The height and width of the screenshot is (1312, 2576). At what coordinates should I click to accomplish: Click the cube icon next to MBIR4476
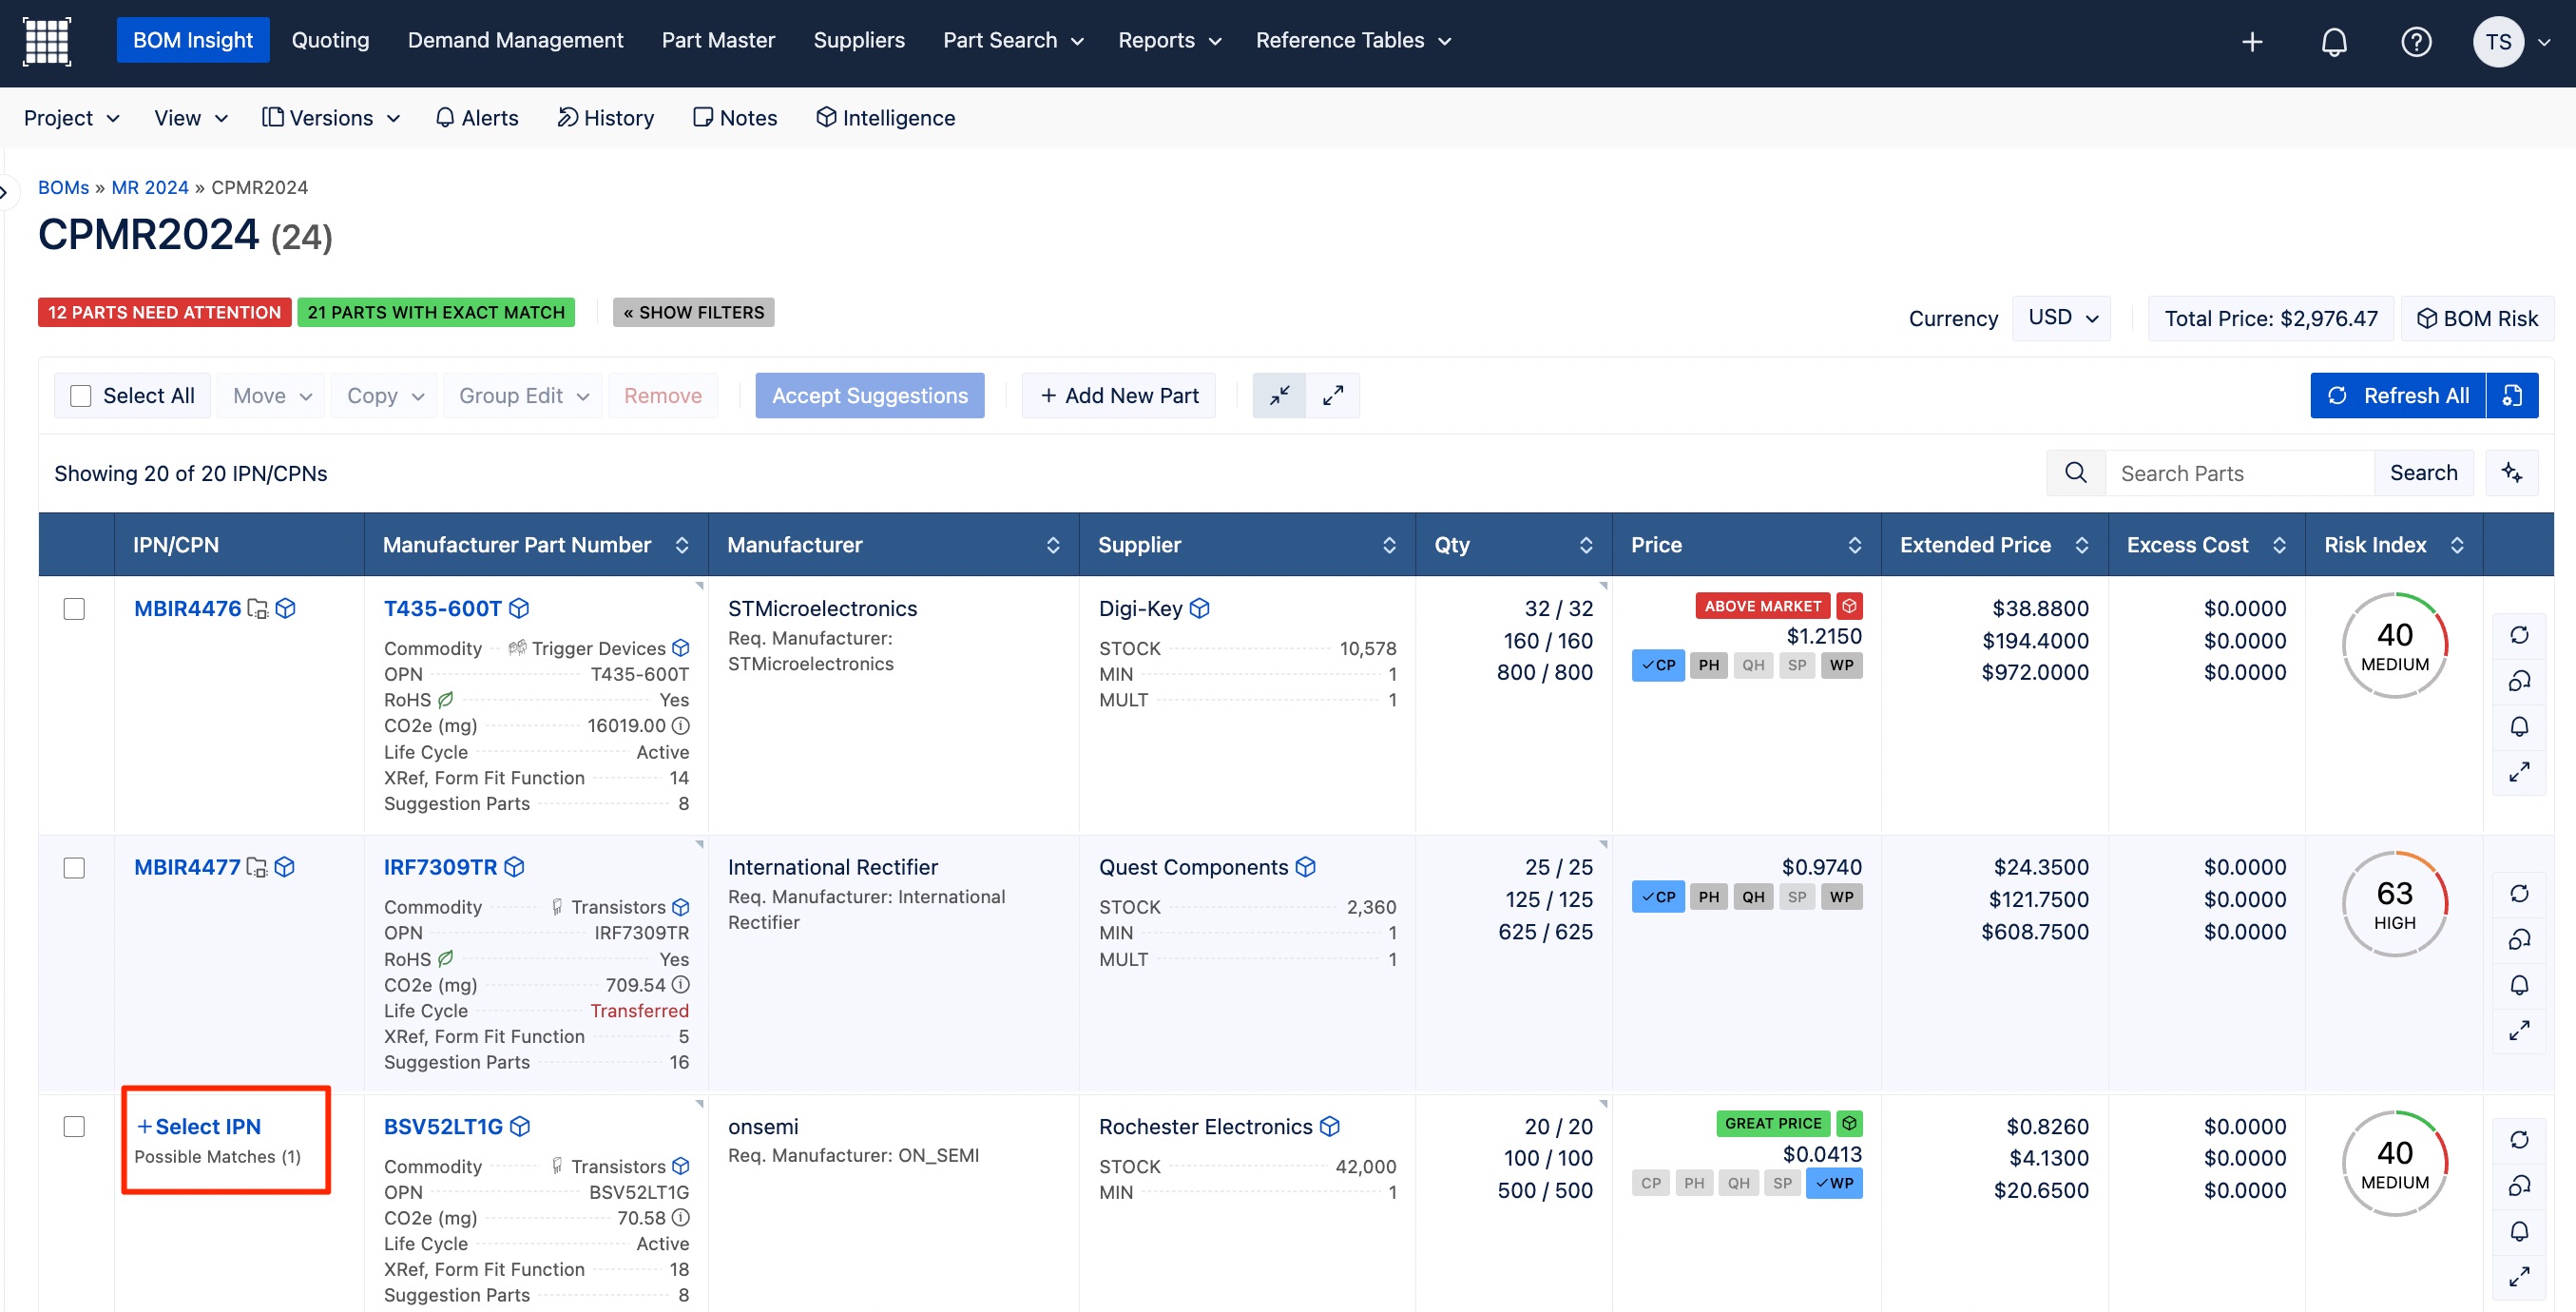coord(285,608)
